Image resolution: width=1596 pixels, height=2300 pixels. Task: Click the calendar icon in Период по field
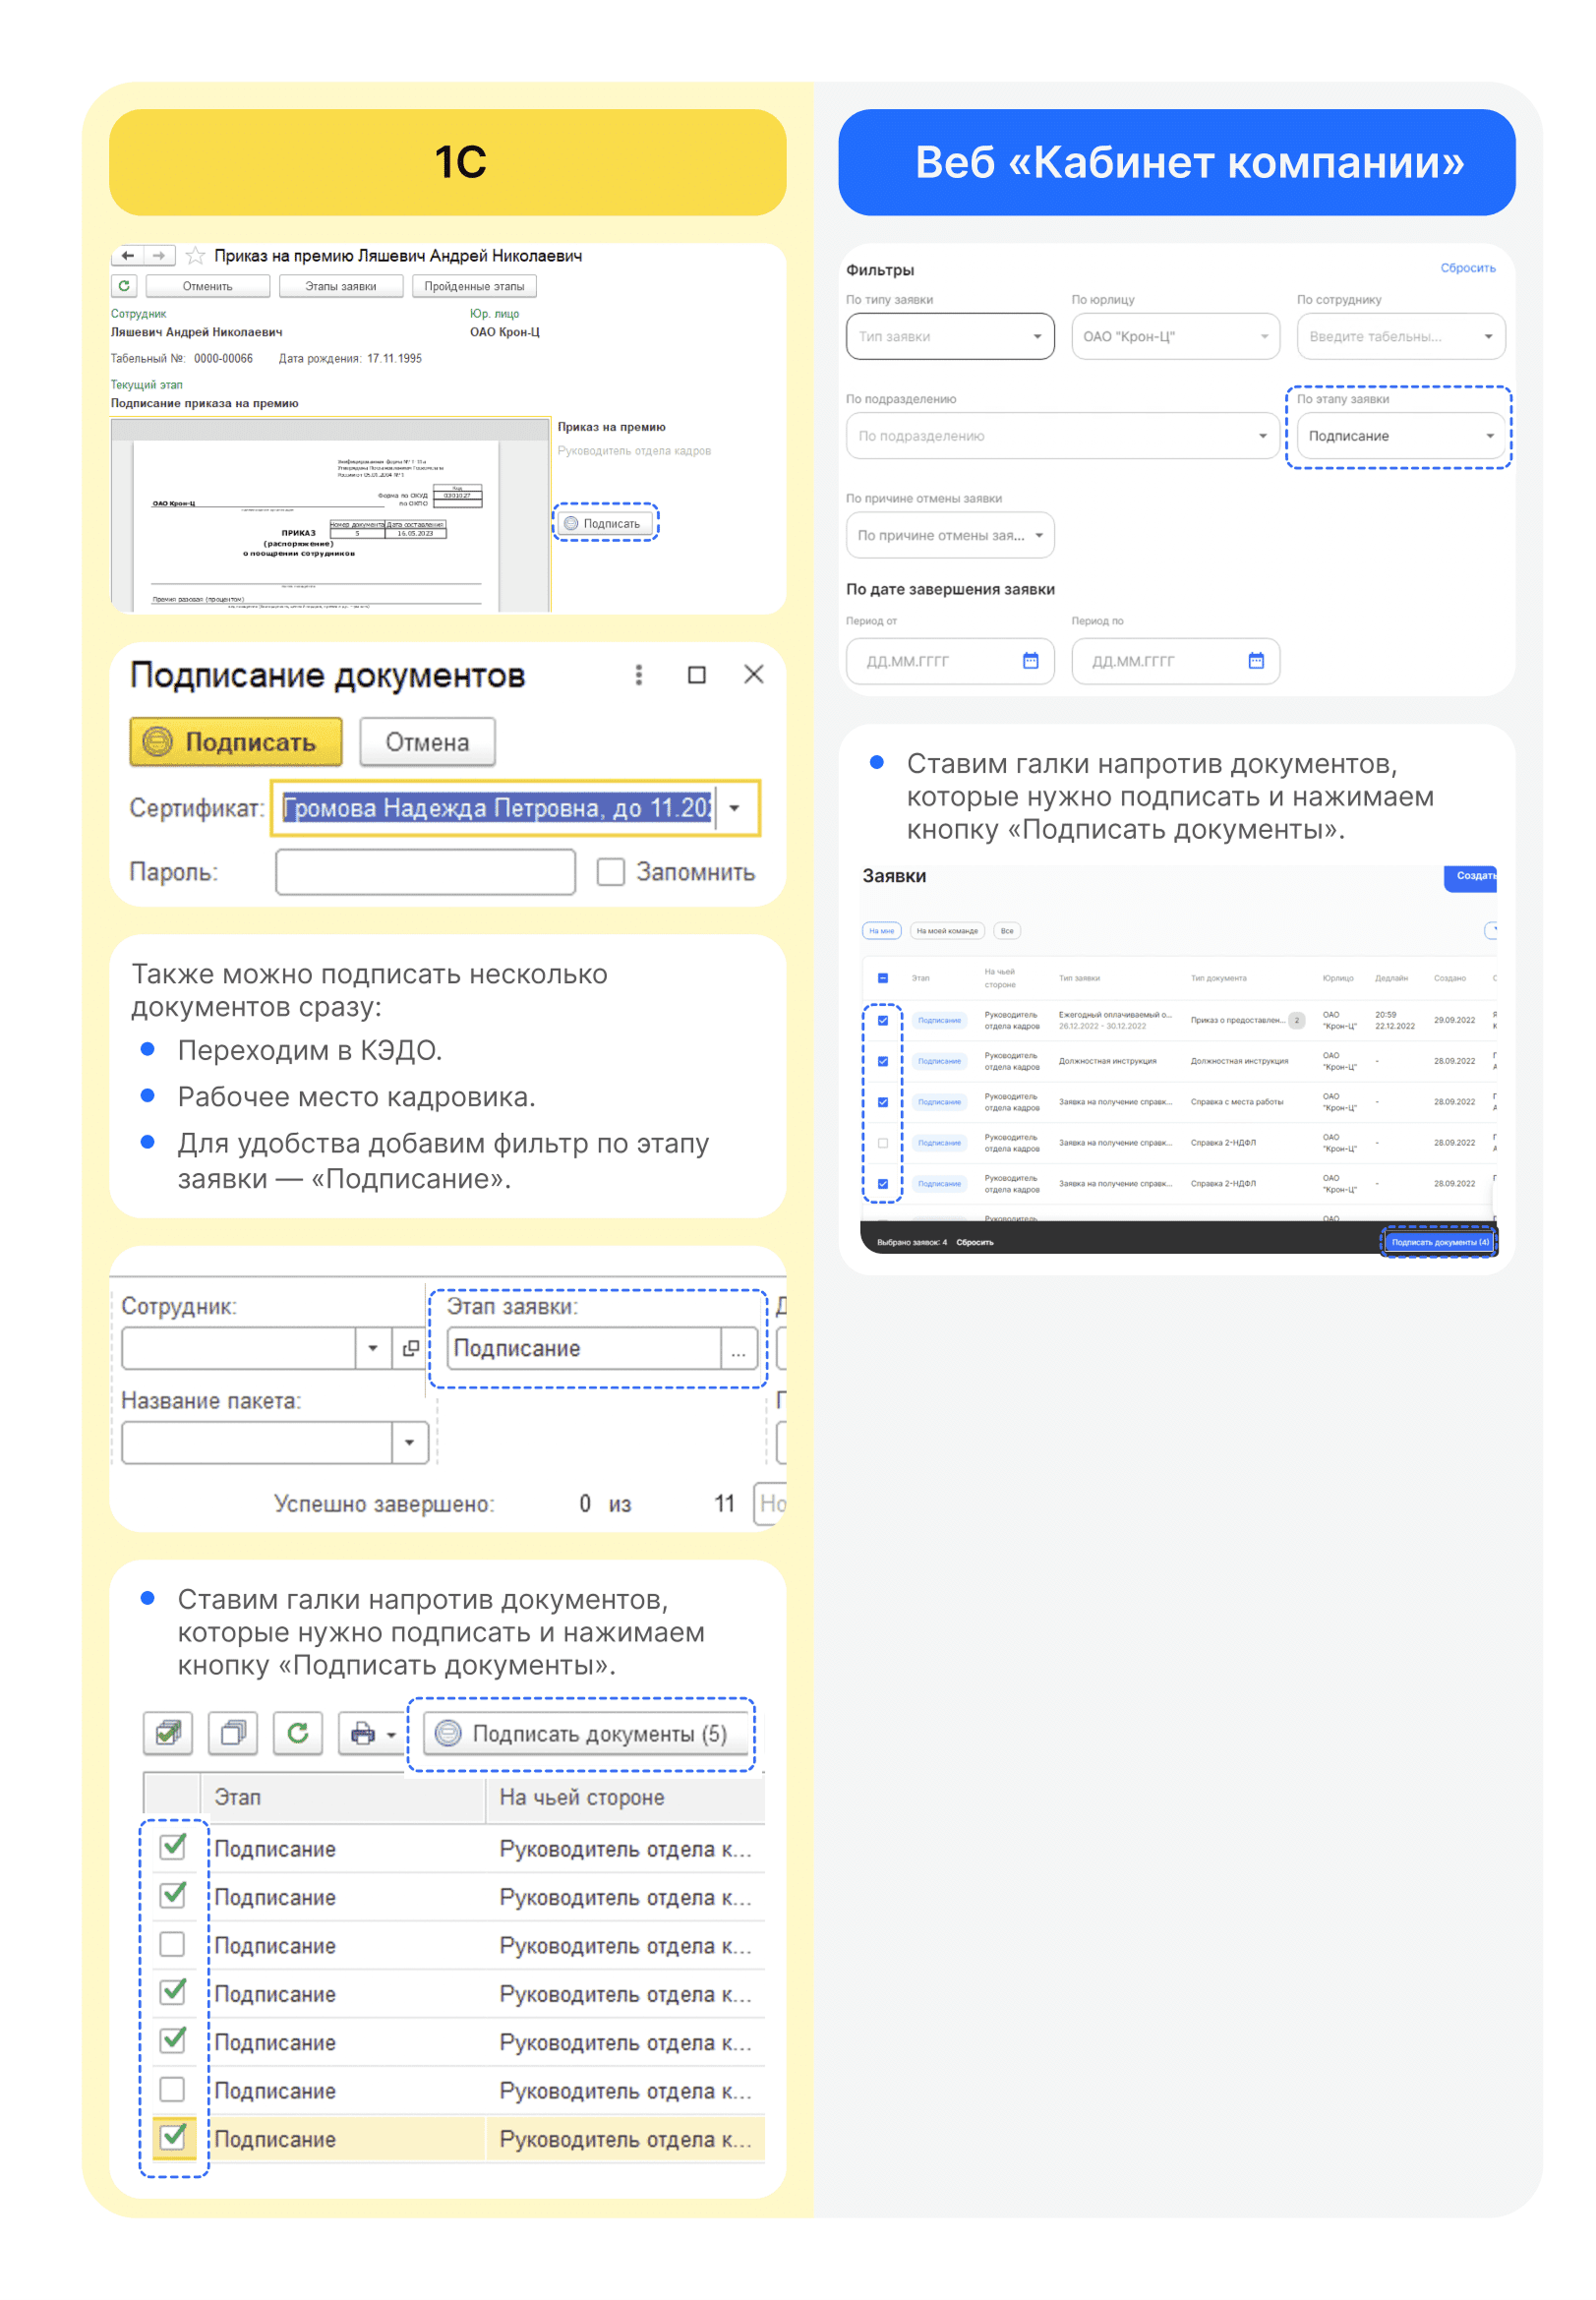coord(1257,661)
